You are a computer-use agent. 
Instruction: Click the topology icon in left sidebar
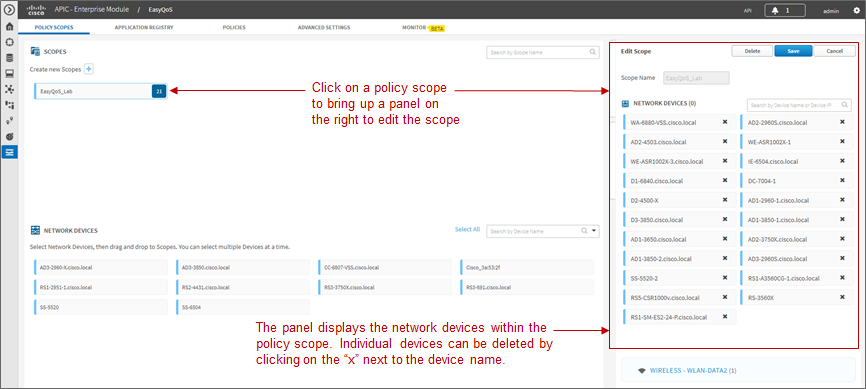[x=9, y=89]
